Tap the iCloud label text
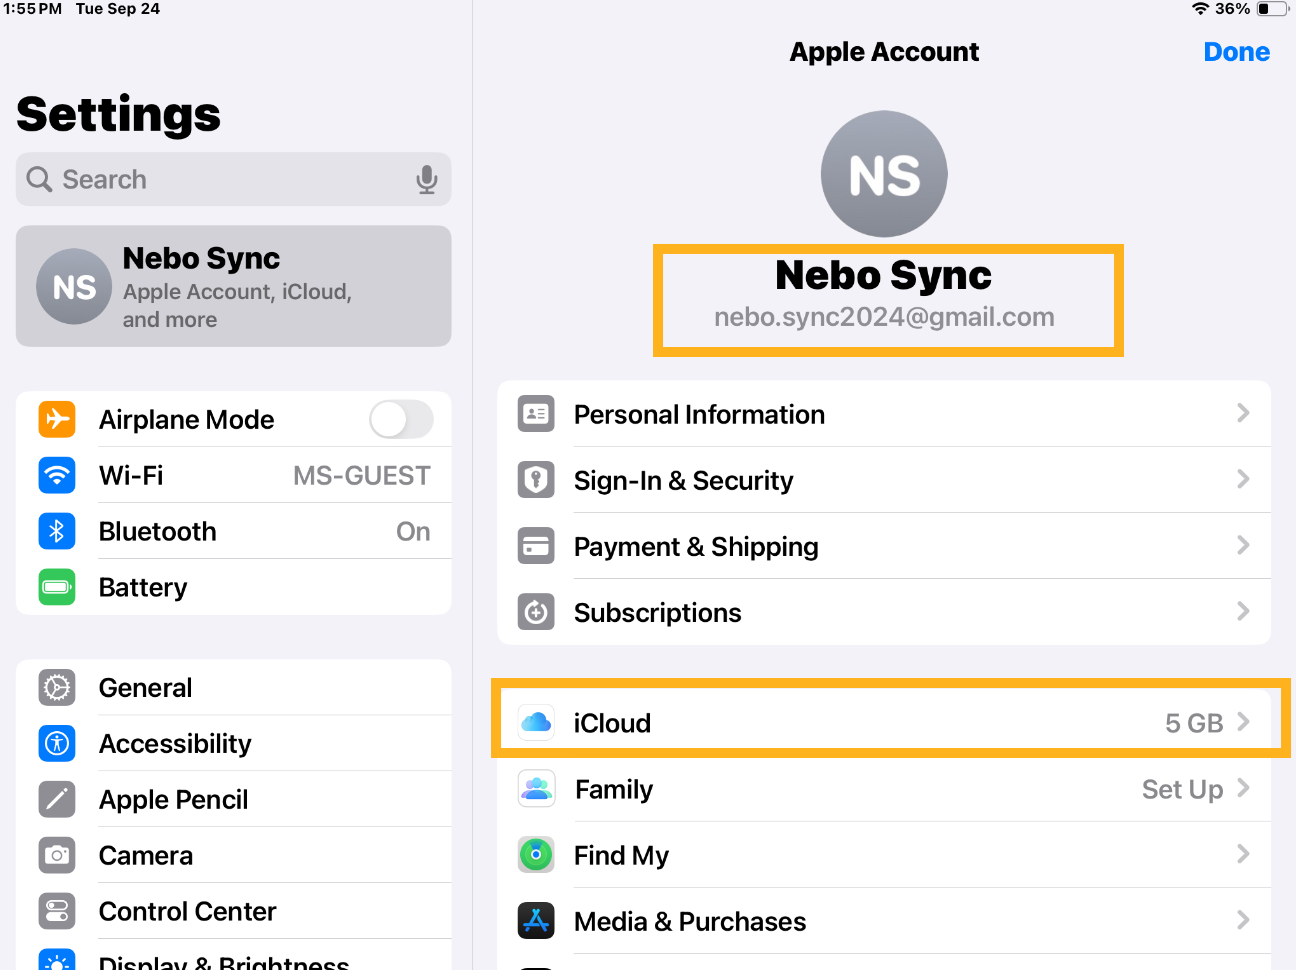The image size is (1296, 970). pos(612,723)
